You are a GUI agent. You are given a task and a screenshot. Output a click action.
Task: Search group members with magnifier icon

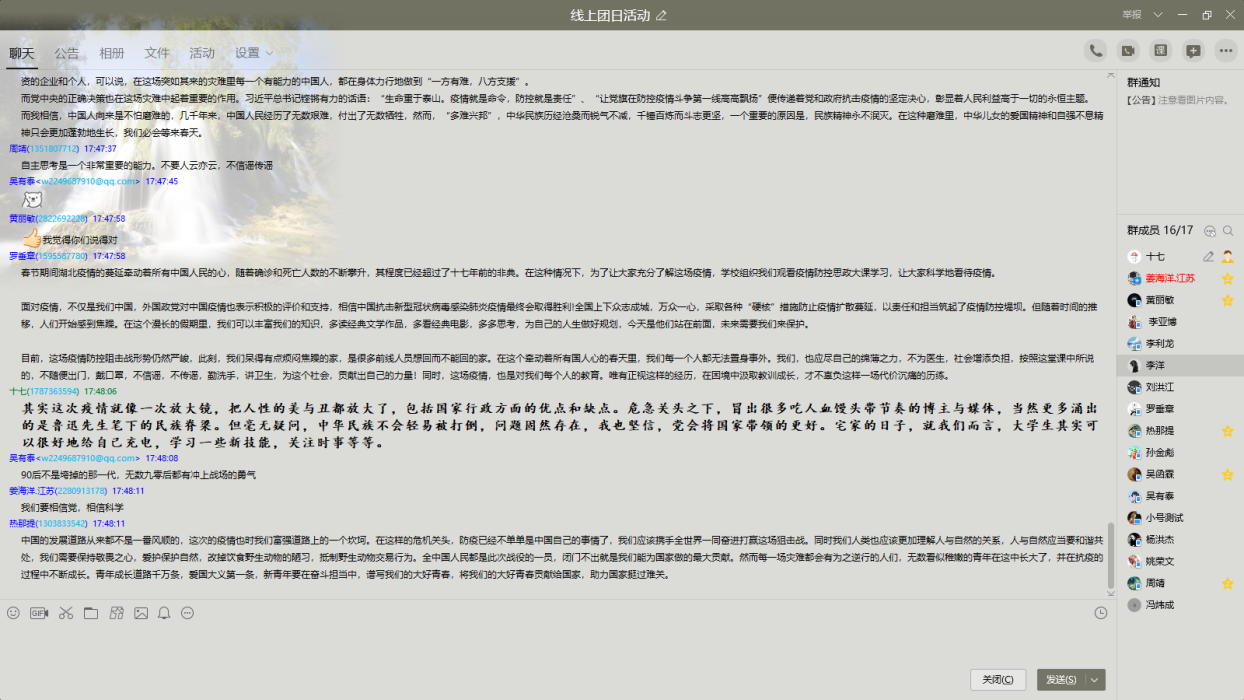(1228, 230)
